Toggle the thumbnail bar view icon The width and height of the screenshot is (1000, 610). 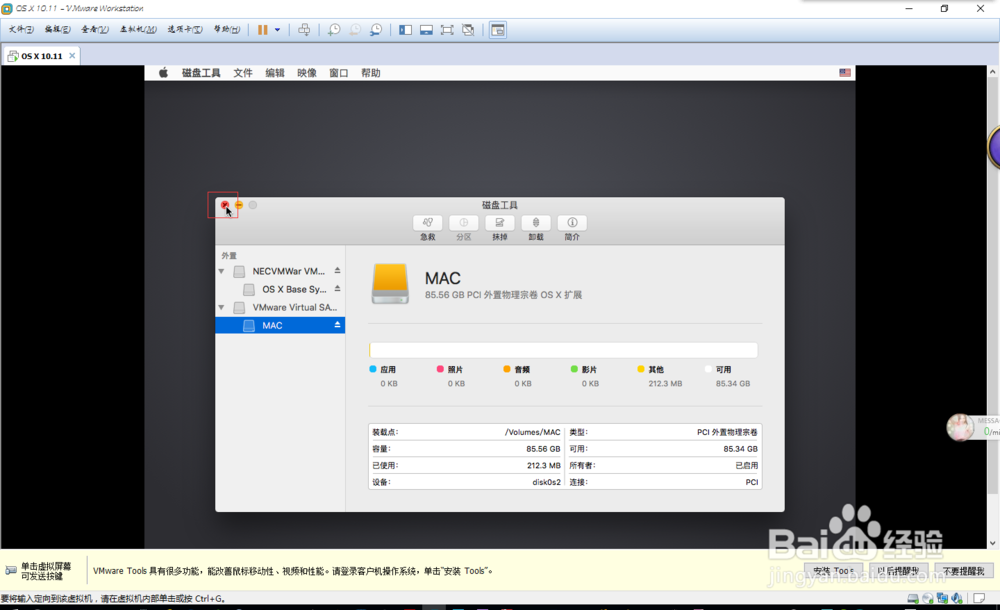tap(426, 30)
